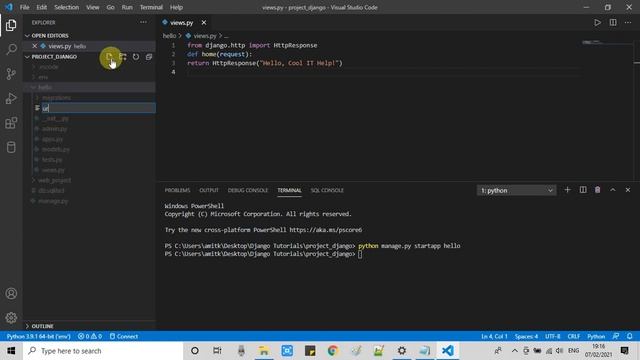
Task: Open editor more actions ellipsis
Action: (628, 22)
